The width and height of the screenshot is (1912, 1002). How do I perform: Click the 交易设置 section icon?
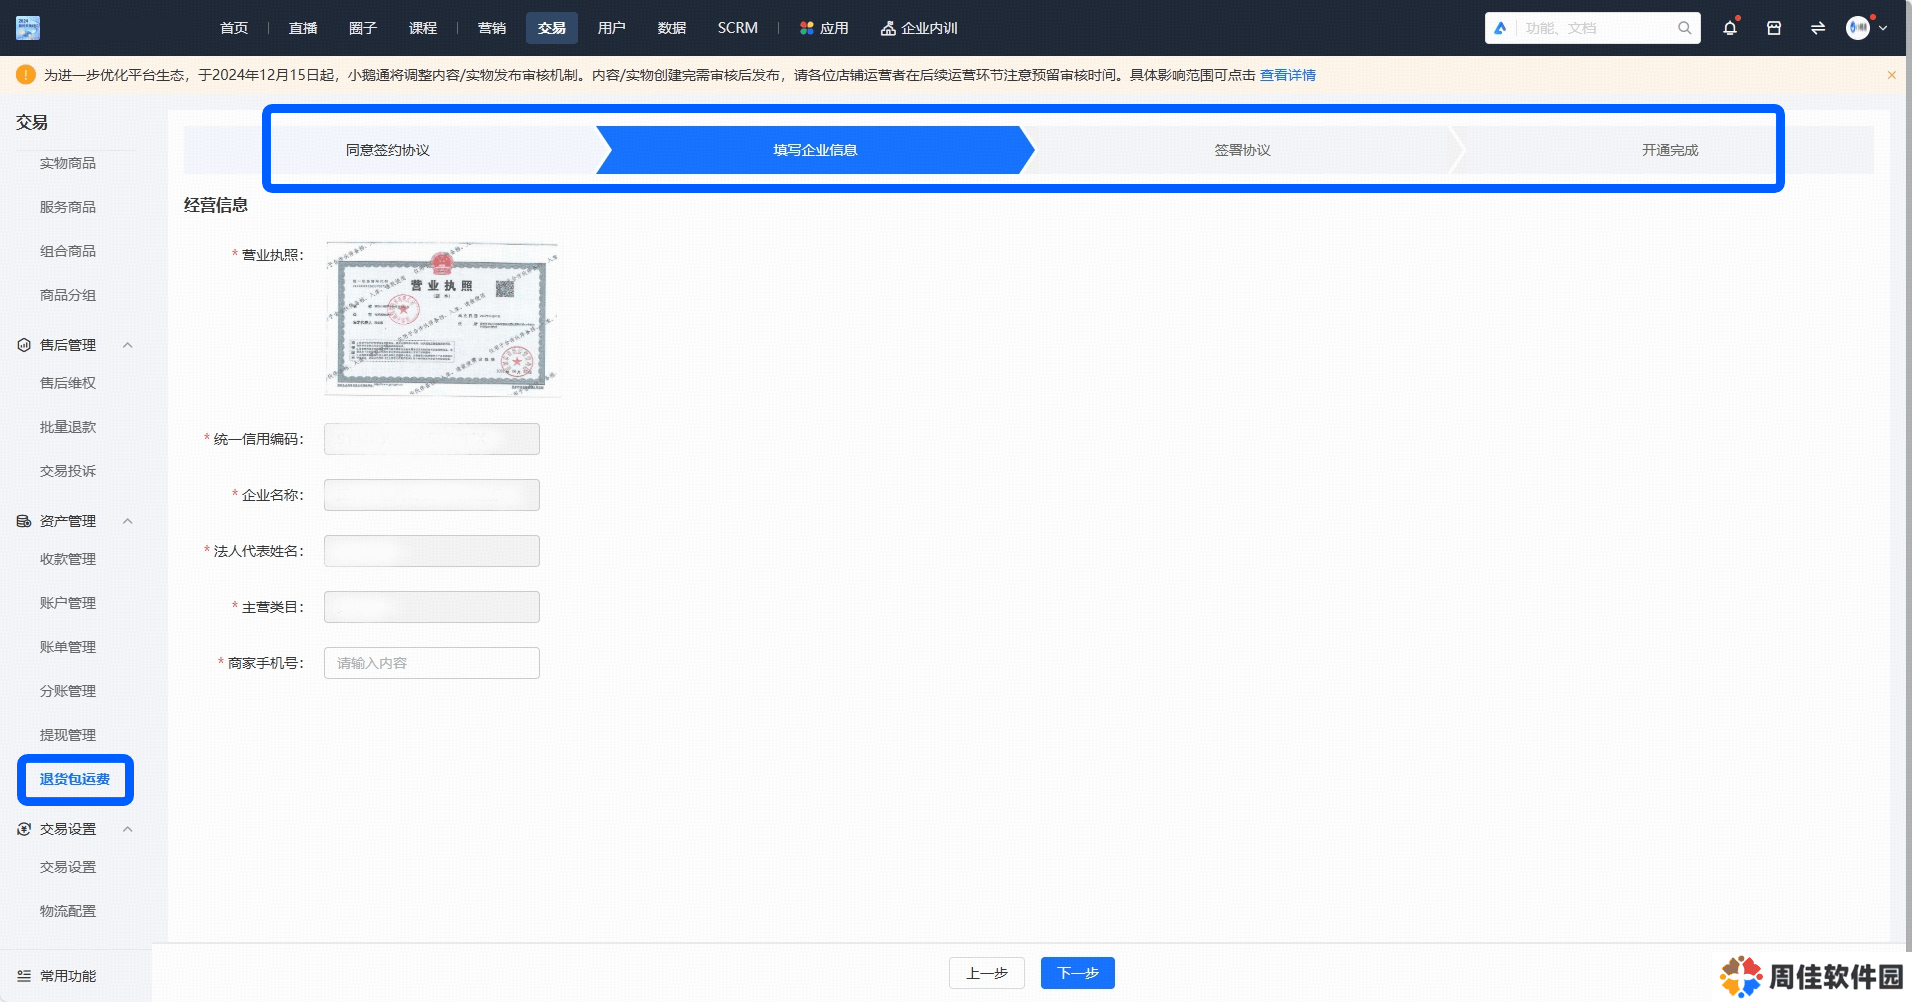(24, 829)
